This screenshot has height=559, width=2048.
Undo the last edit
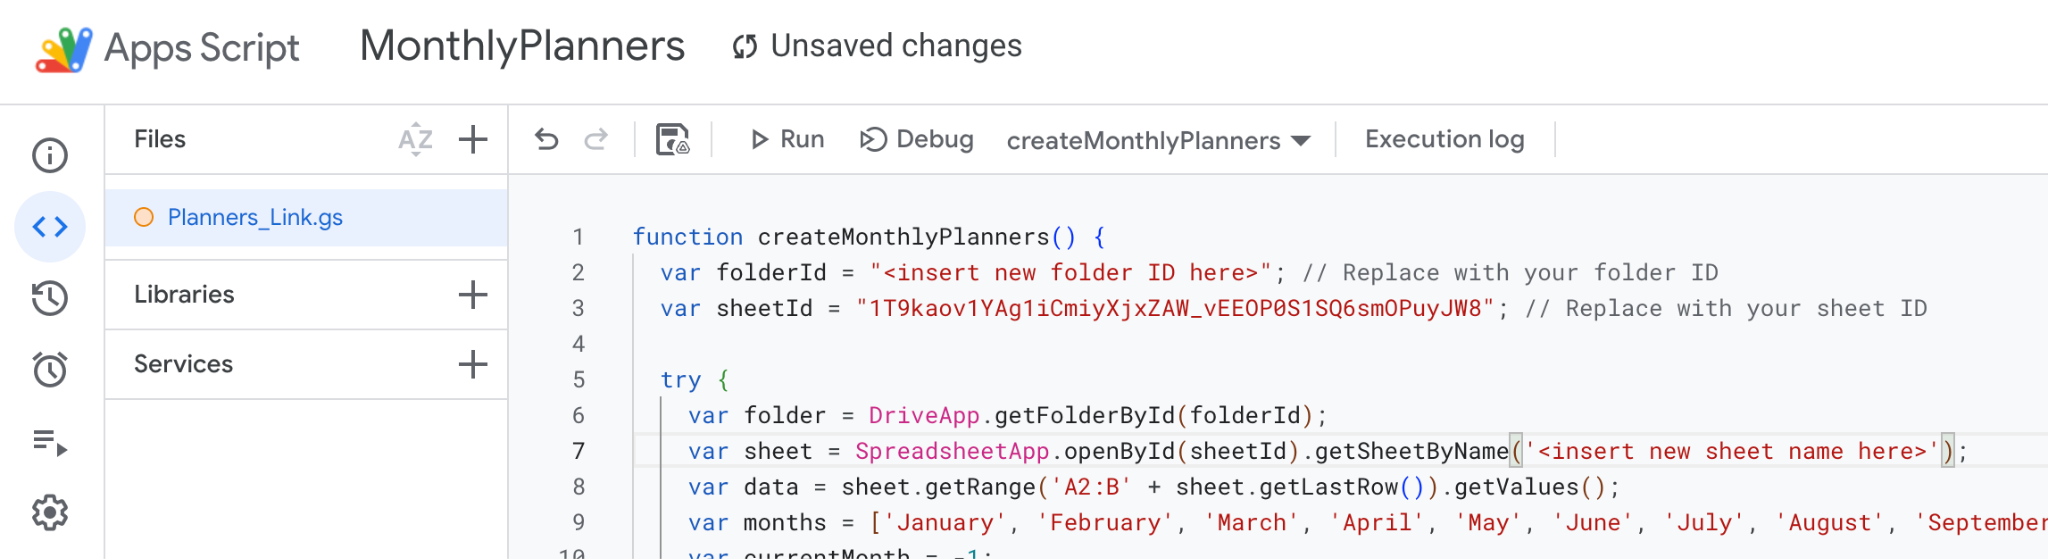[547, 139]
